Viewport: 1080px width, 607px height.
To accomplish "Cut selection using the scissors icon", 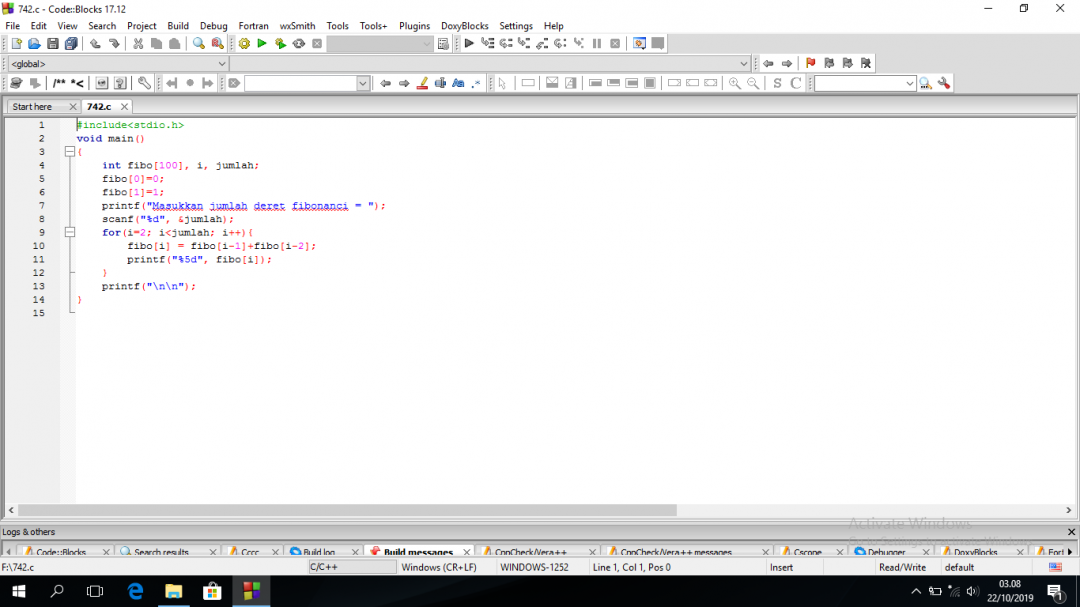I will [x=138, y=43].
